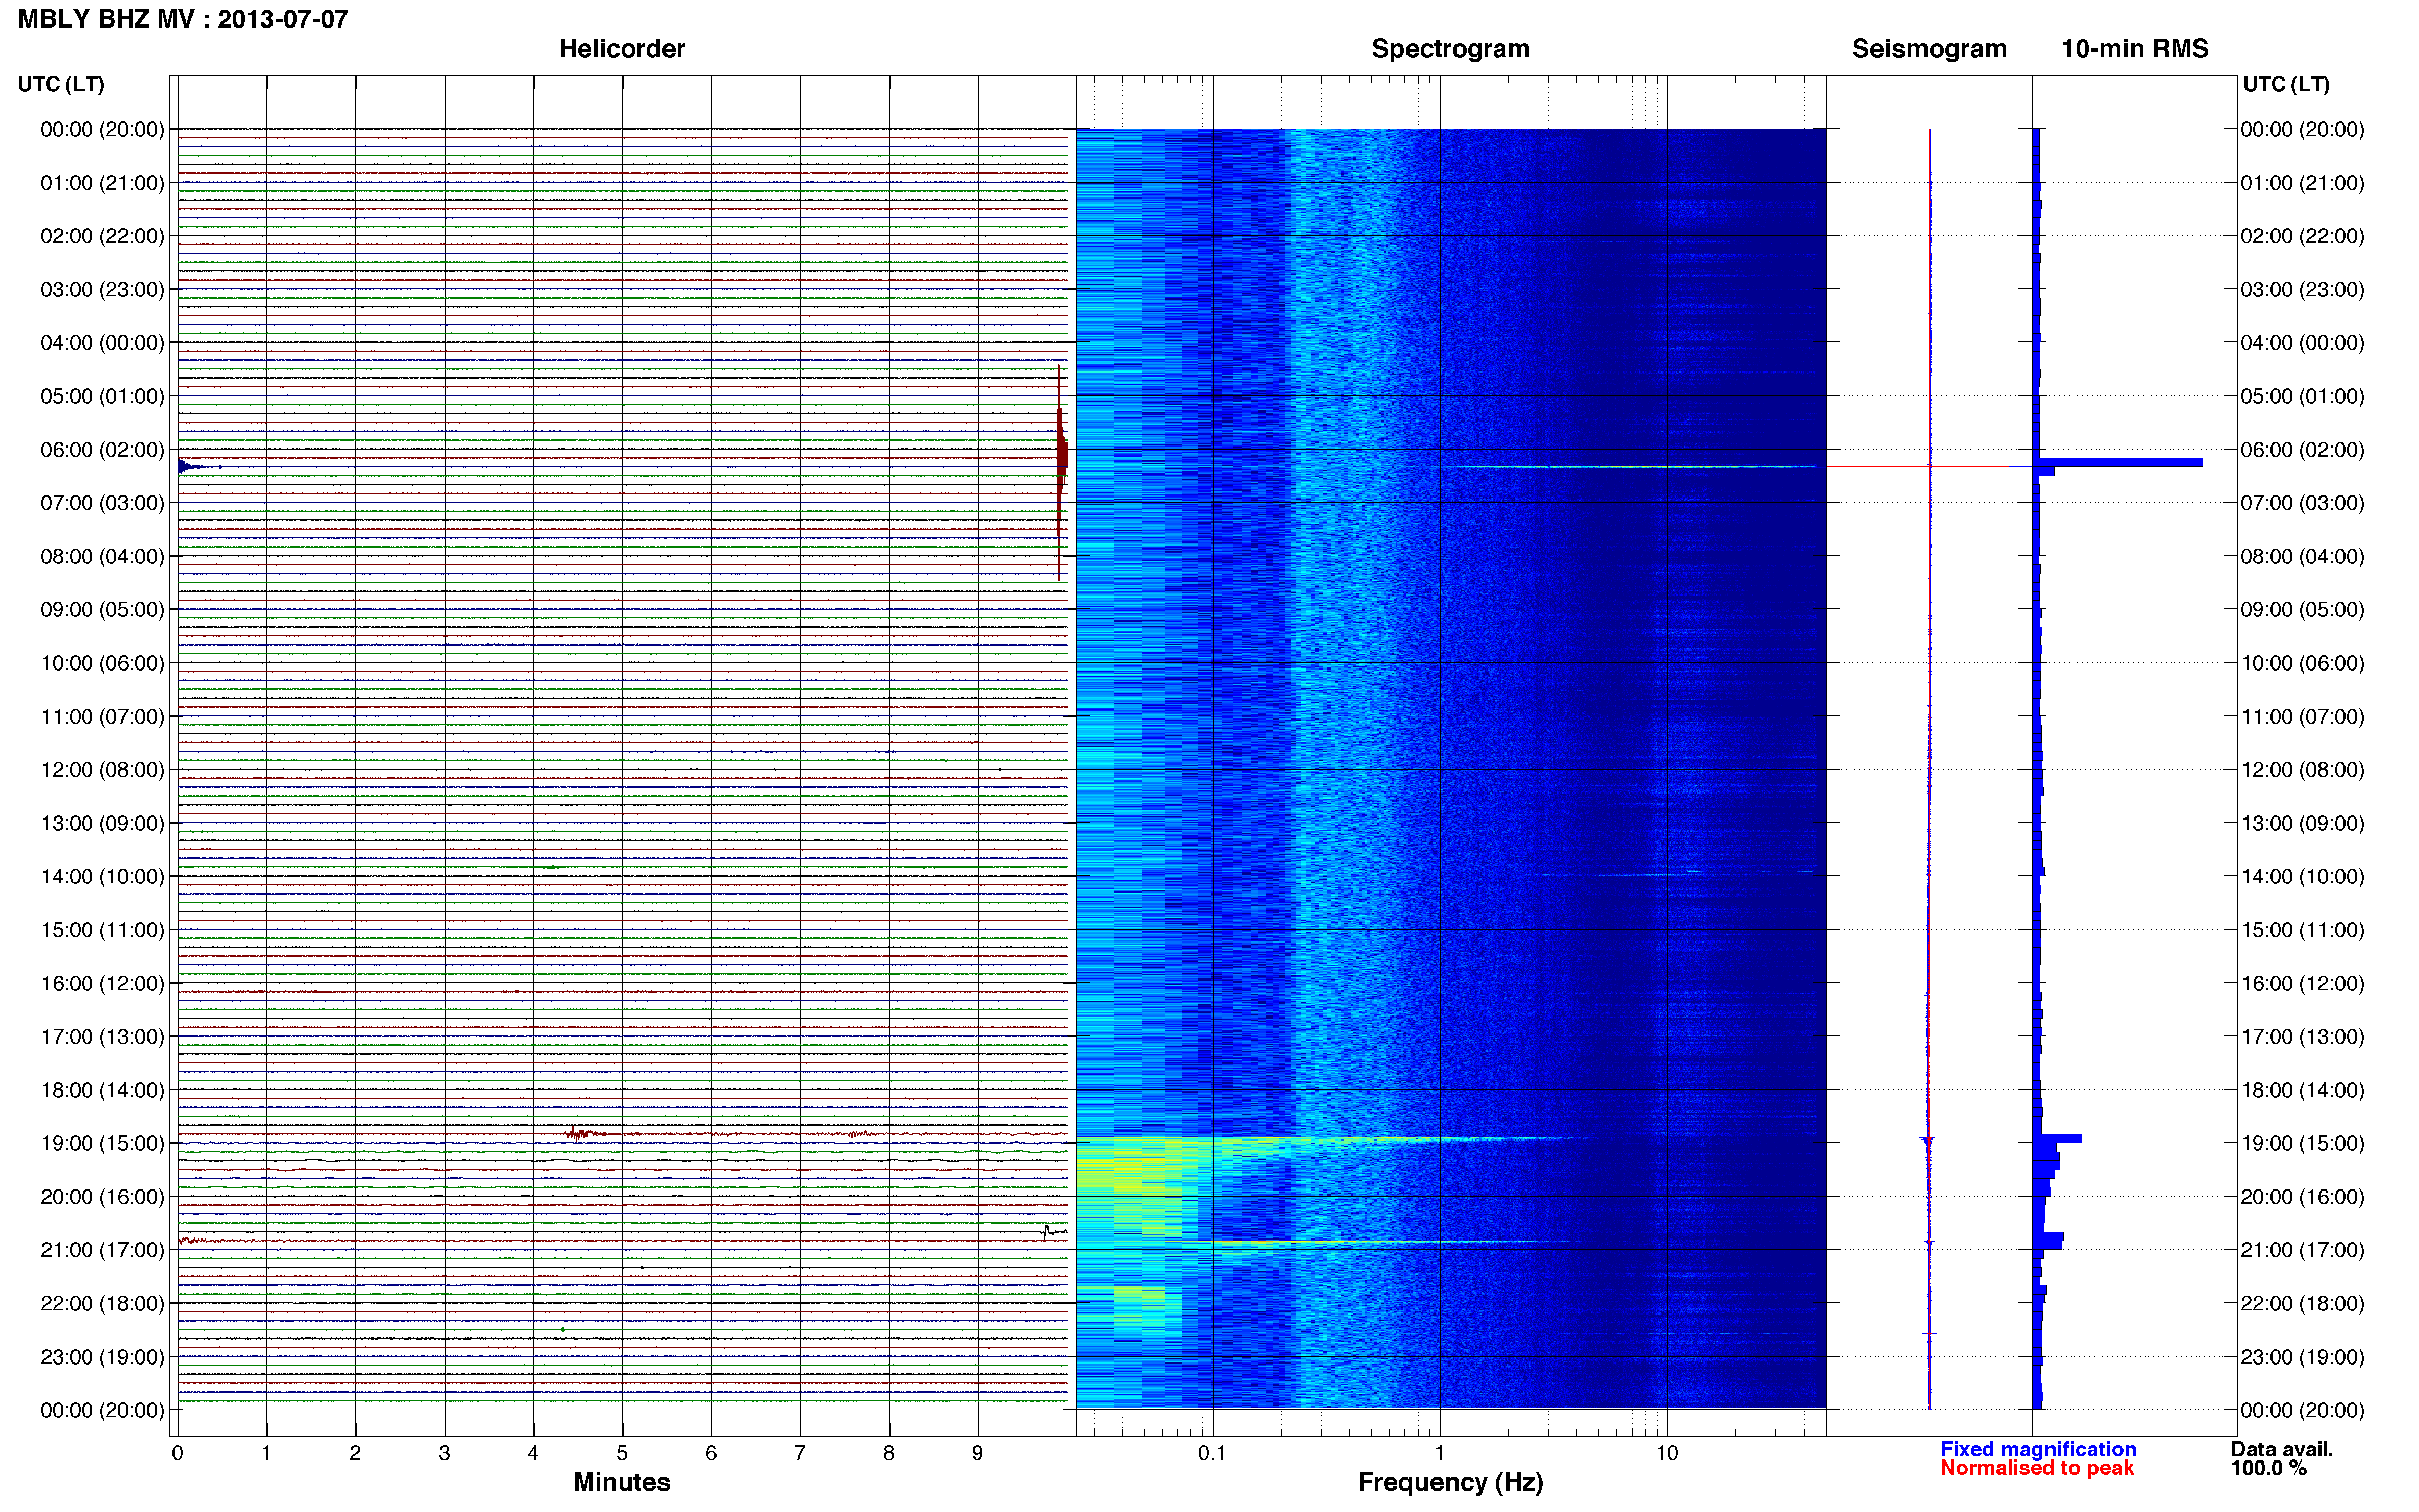Click the tallest RMS bar near 06:00
Screen dimensions: 2419x1512
coord(2118,462)
